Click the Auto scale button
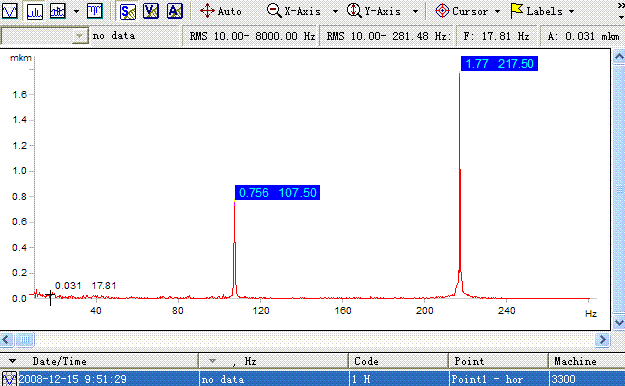This screenshot has height=386, width=625. click(221, 11)
